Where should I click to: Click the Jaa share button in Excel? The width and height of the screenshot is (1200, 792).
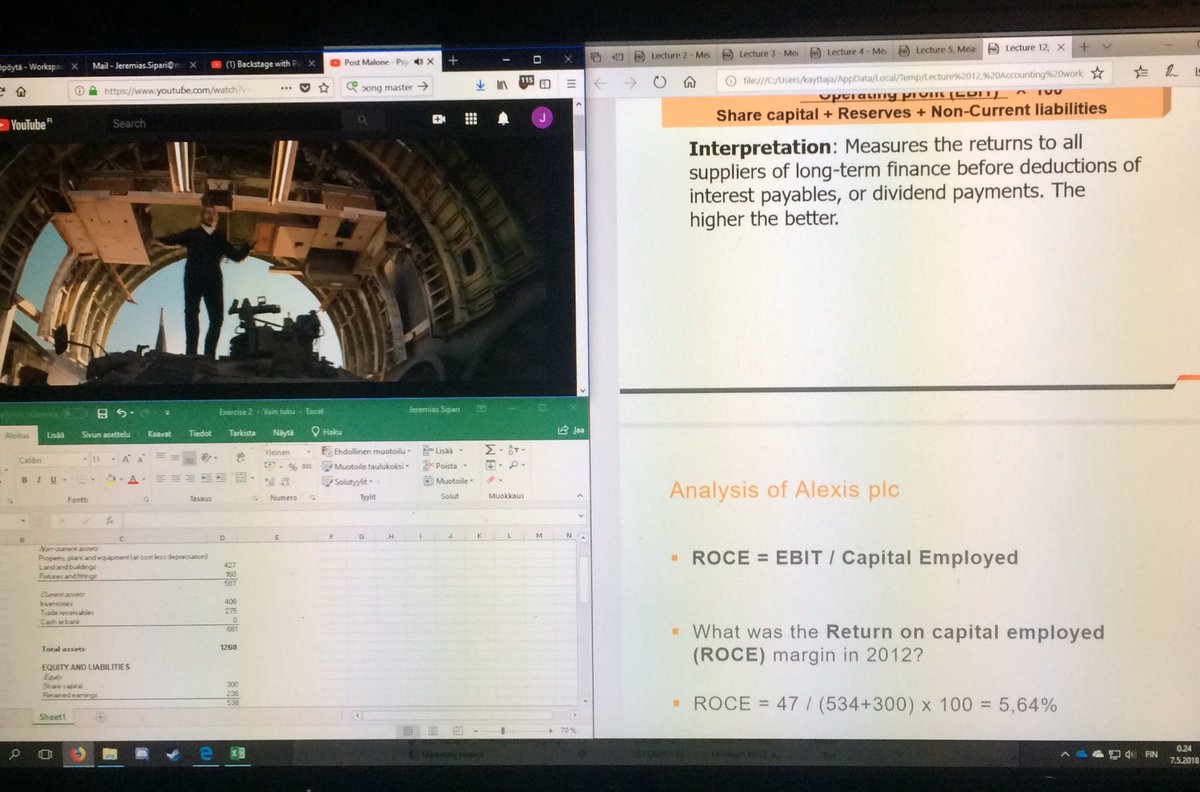coord(572,431)
